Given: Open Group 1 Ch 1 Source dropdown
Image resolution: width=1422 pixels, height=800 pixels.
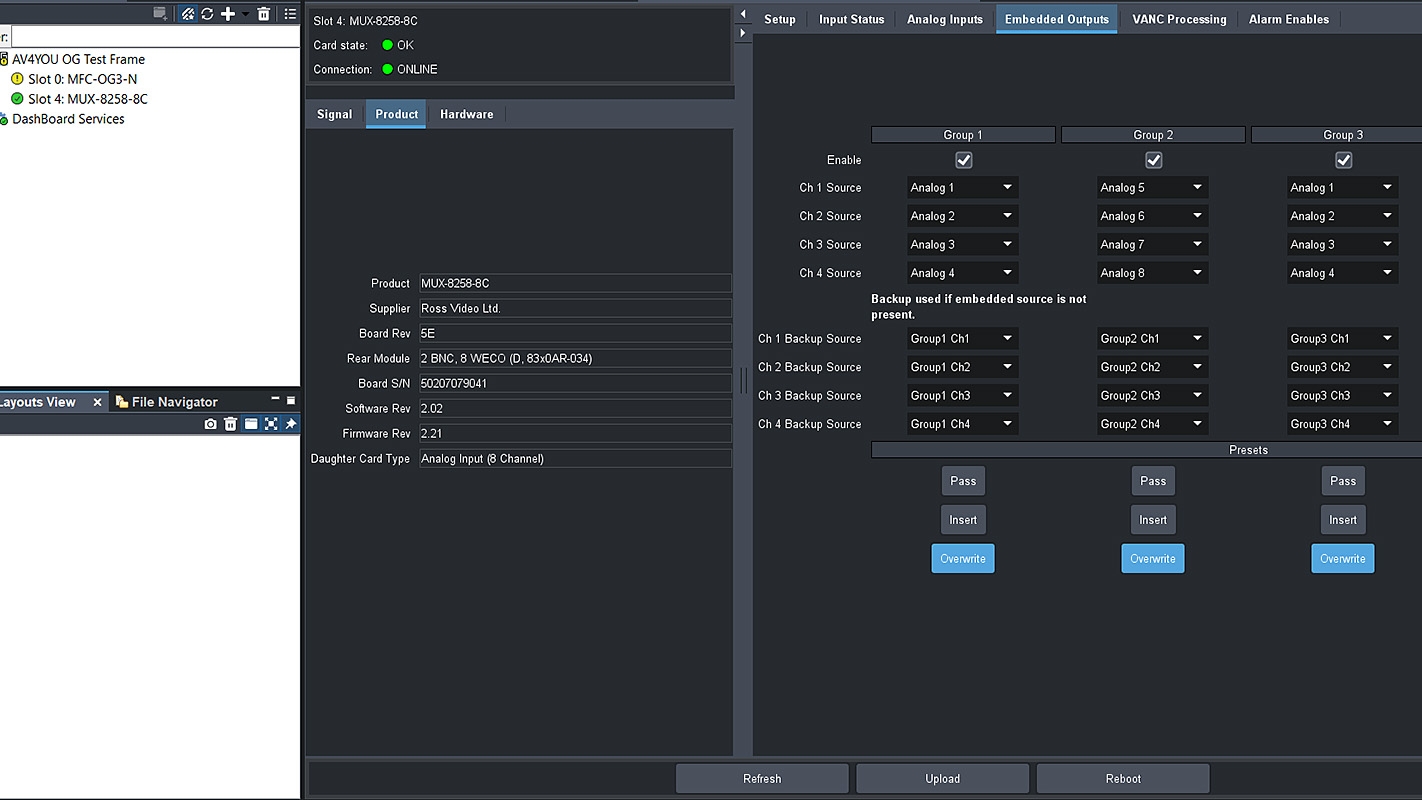Looking at the screenshot, I should pos(962,188).
